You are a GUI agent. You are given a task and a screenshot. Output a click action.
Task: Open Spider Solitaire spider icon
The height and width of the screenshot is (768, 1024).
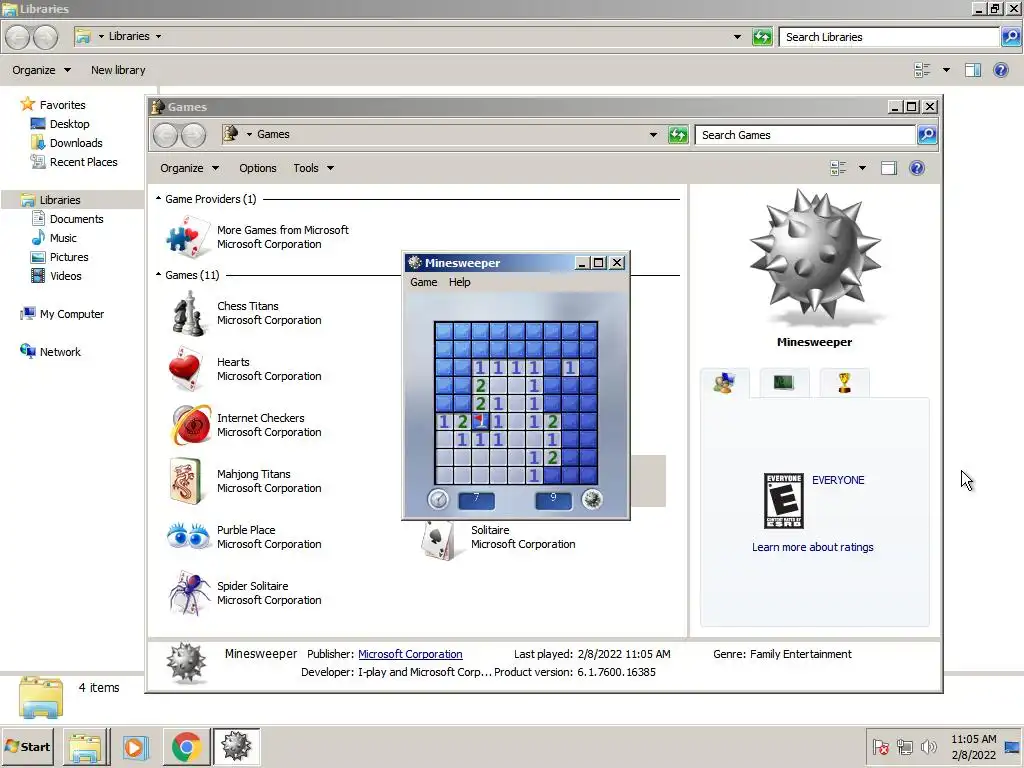[189, 592]
